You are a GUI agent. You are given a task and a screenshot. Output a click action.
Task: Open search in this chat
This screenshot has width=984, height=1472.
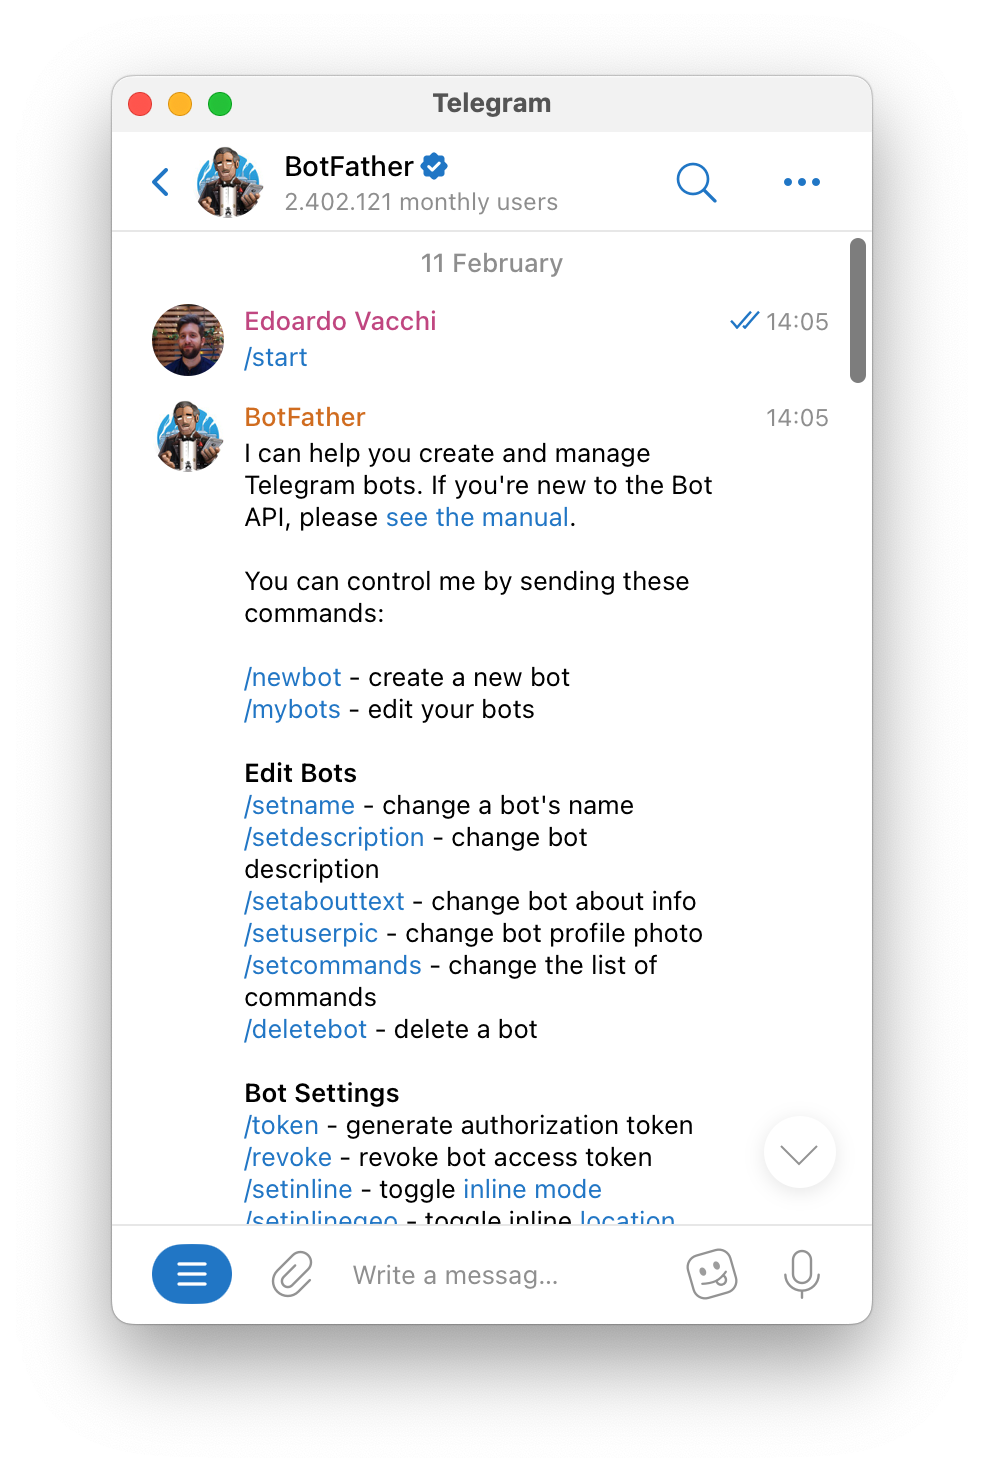696,182
